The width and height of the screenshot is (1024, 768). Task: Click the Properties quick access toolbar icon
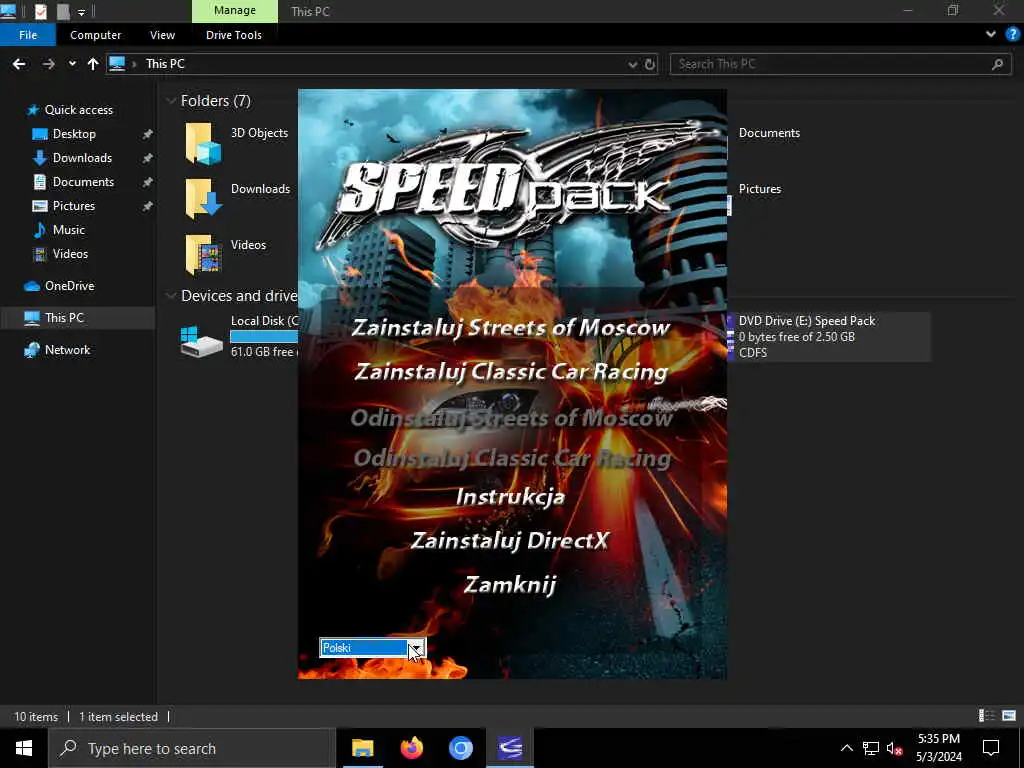click(40, 11)
